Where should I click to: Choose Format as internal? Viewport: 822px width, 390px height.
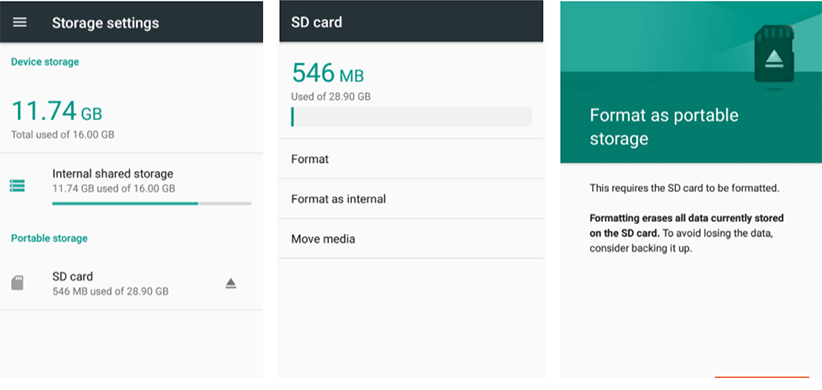click(x=411, y=199)
